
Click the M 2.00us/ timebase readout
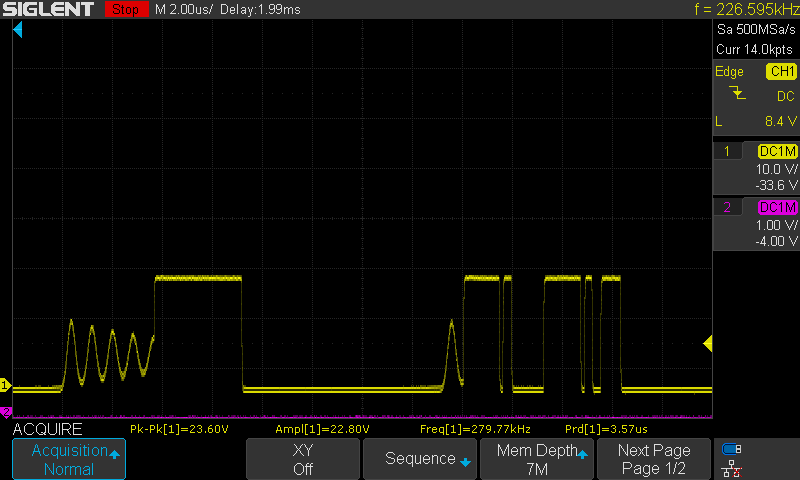(184, 9)
